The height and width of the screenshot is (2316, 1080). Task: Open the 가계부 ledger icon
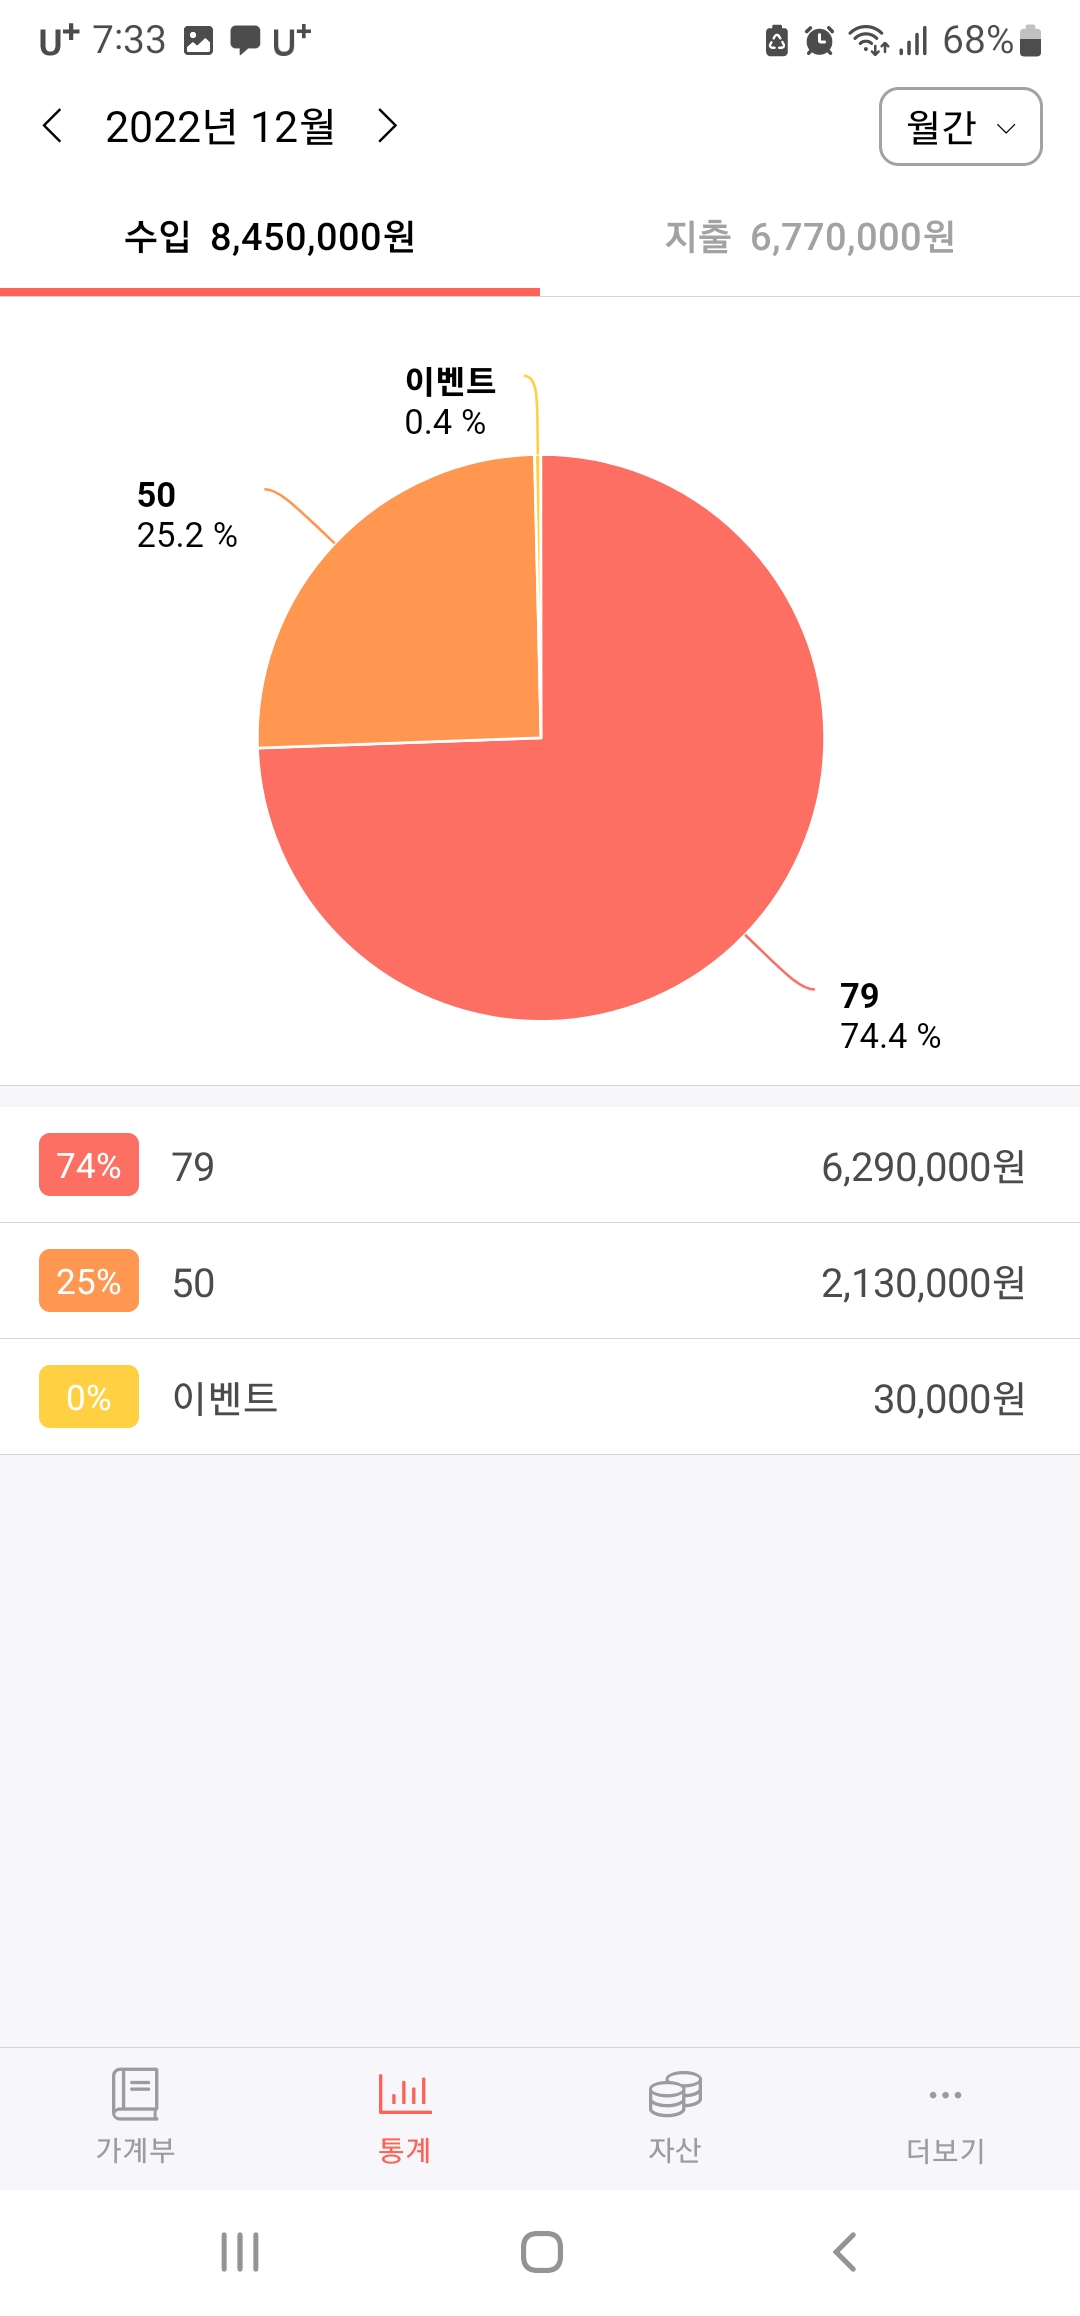coord(135,2093)
